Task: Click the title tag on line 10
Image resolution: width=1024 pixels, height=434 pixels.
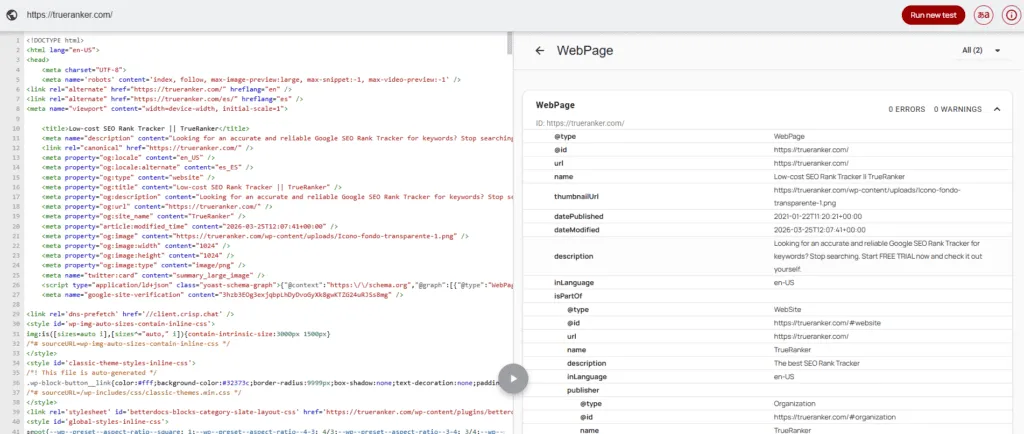Action: pos(146,129)
